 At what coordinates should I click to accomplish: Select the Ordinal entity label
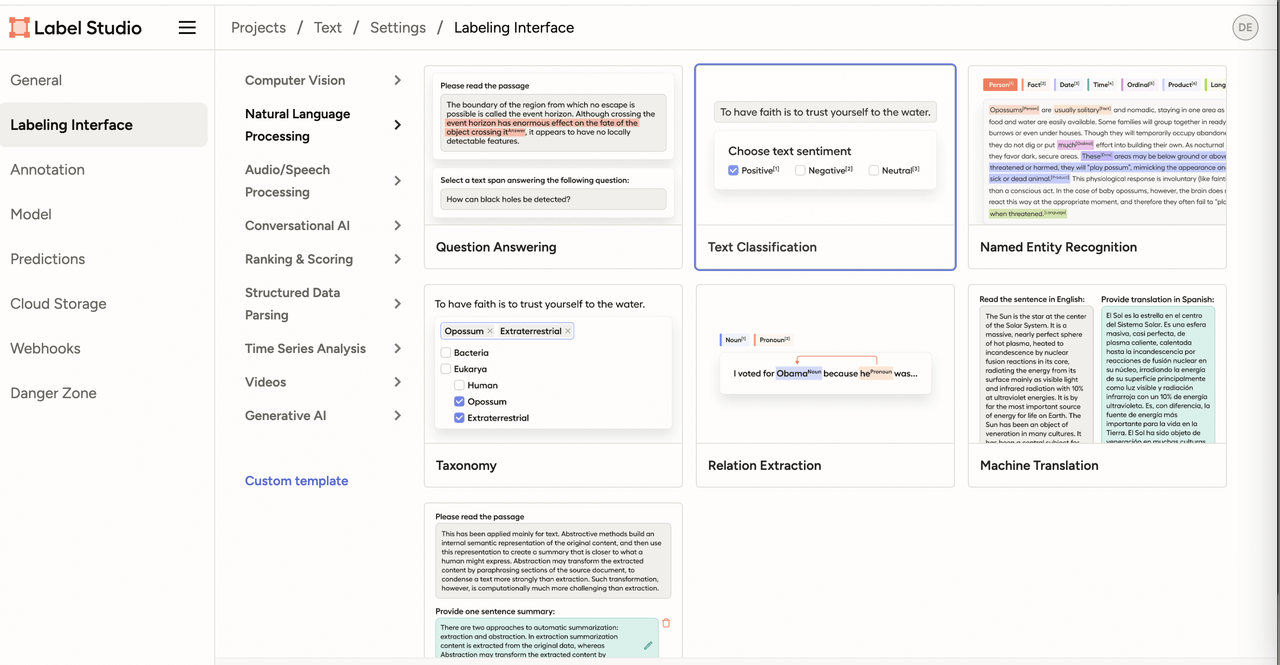click(x=1139, y=85)
